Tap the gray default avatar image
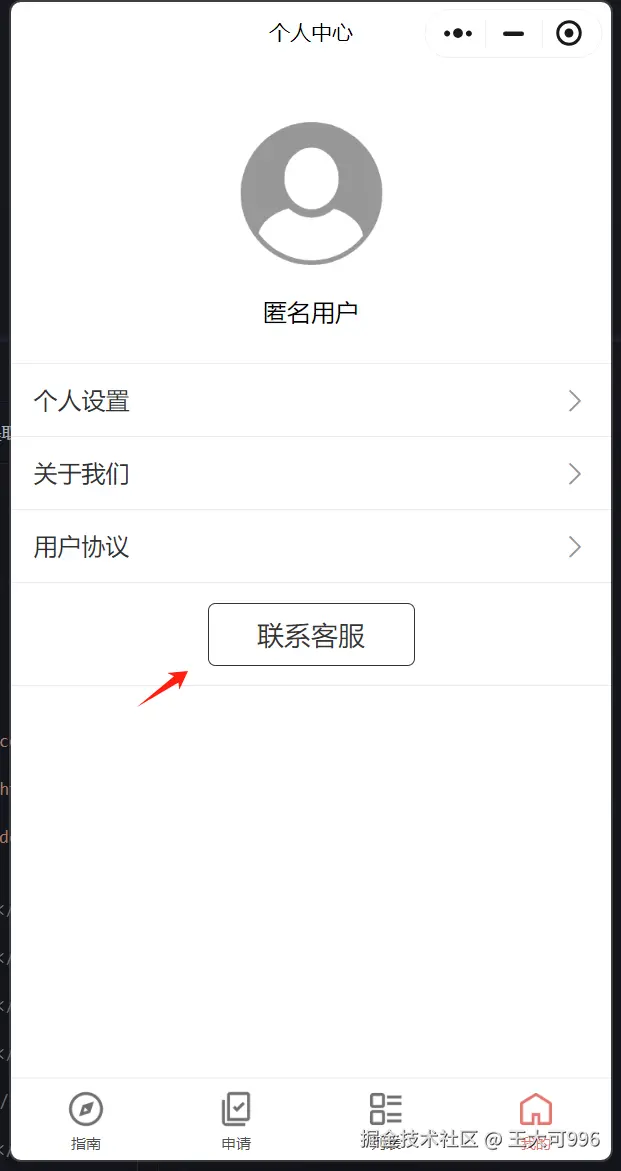This screenshot has width=621, height=1171. [311, 193]
